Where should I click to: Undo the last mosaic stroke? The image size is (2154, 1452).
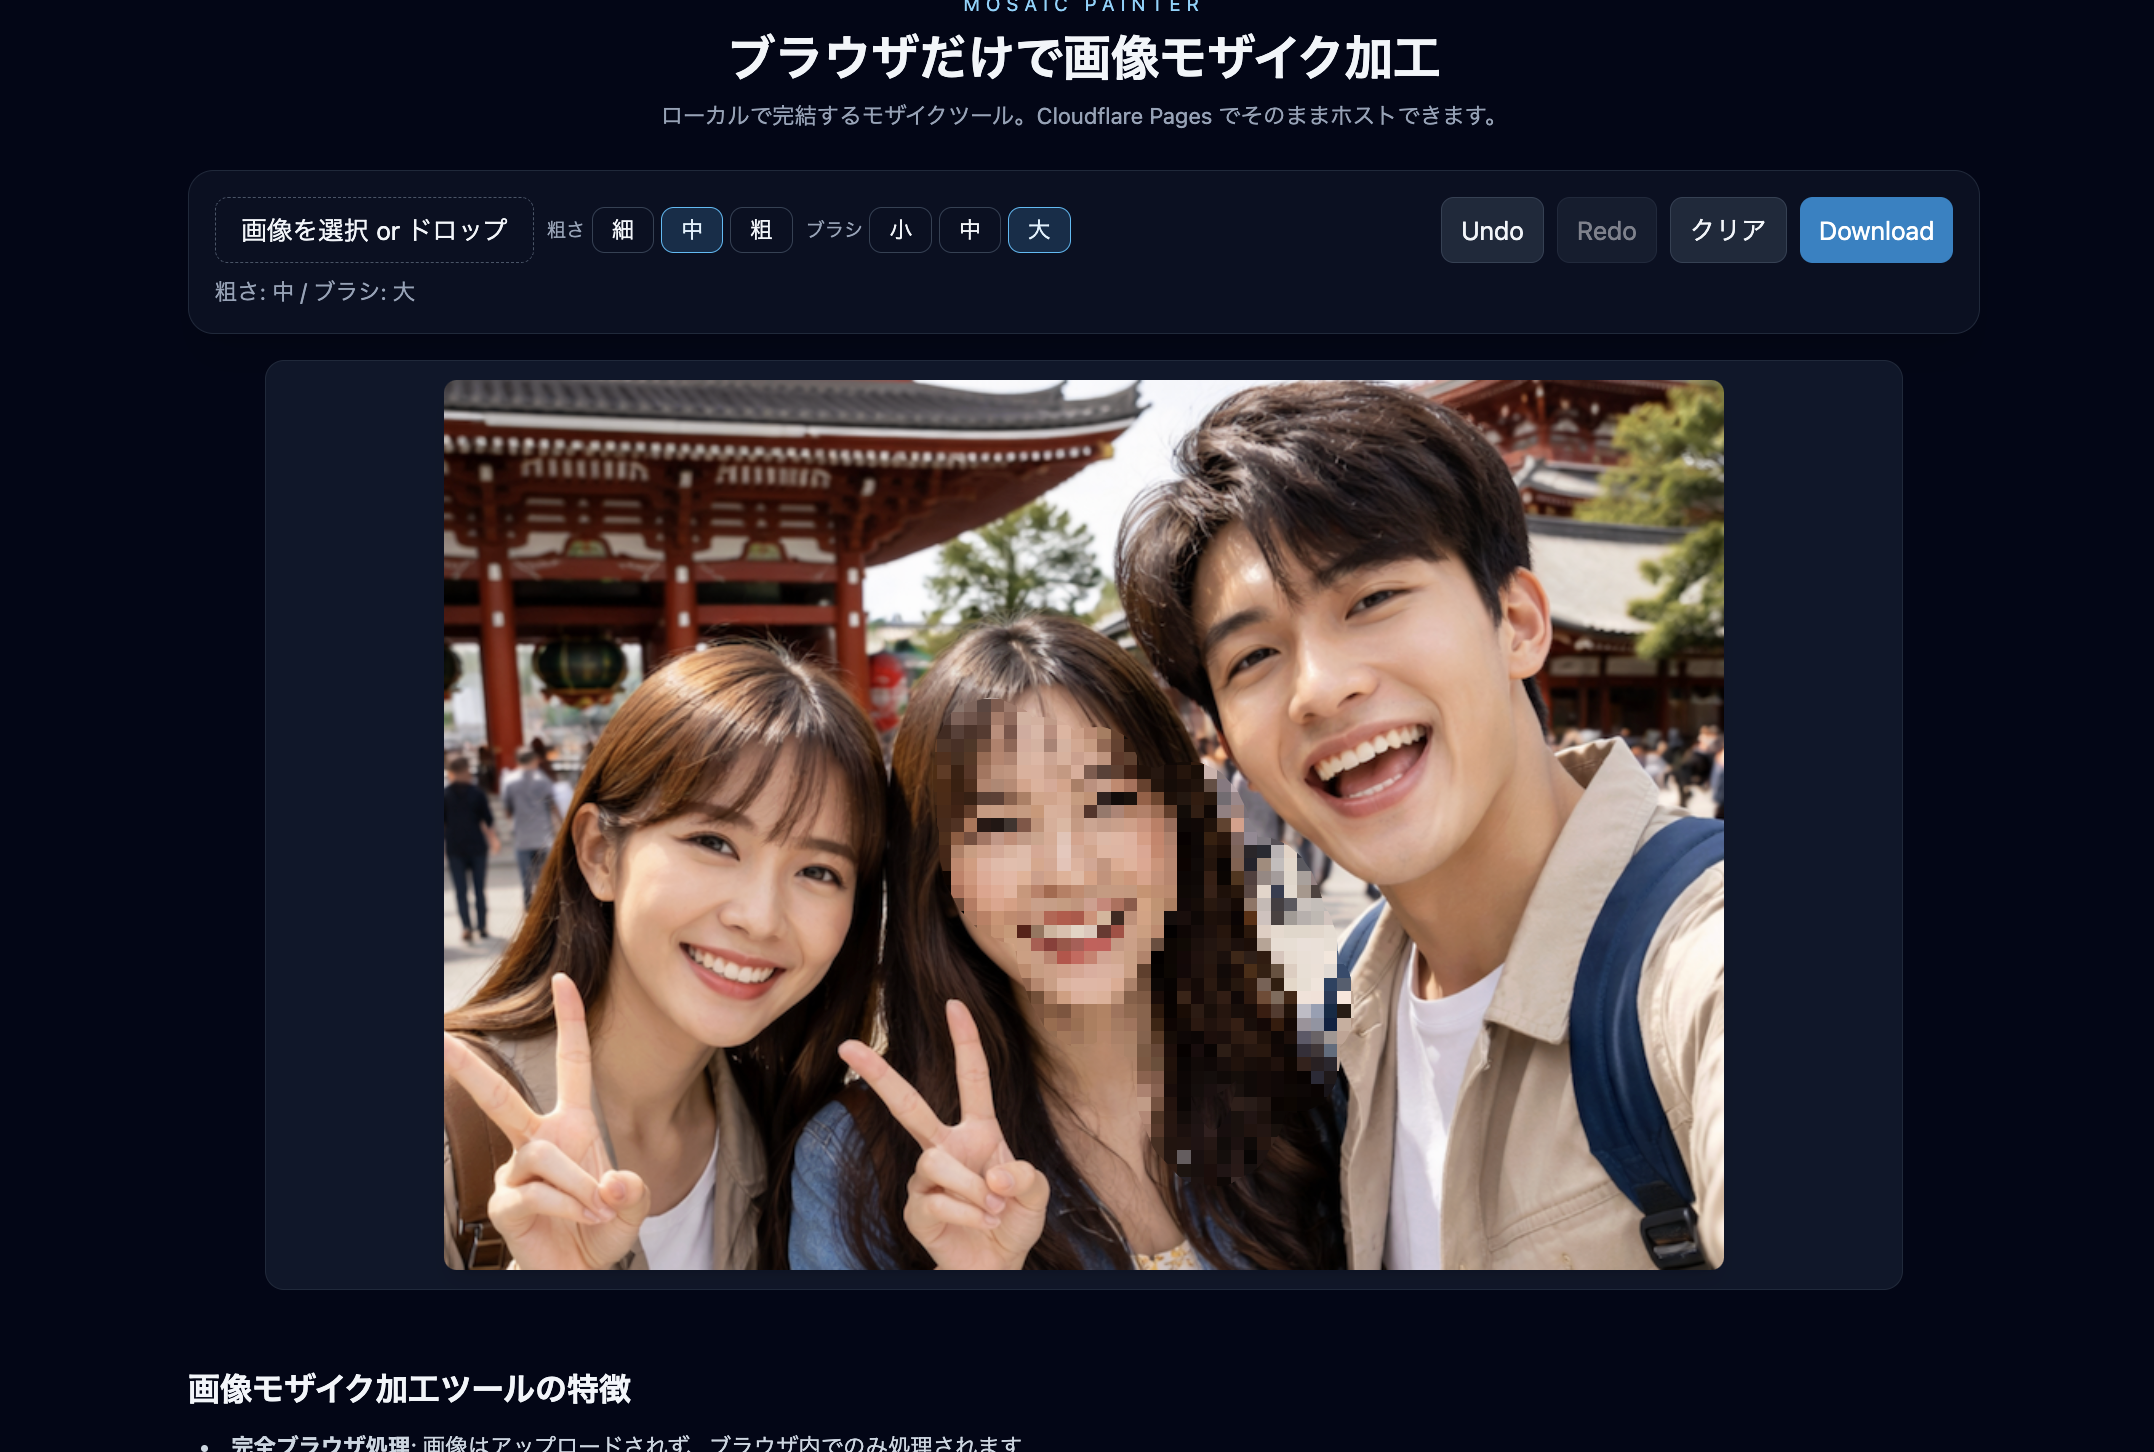point(1491,230)
